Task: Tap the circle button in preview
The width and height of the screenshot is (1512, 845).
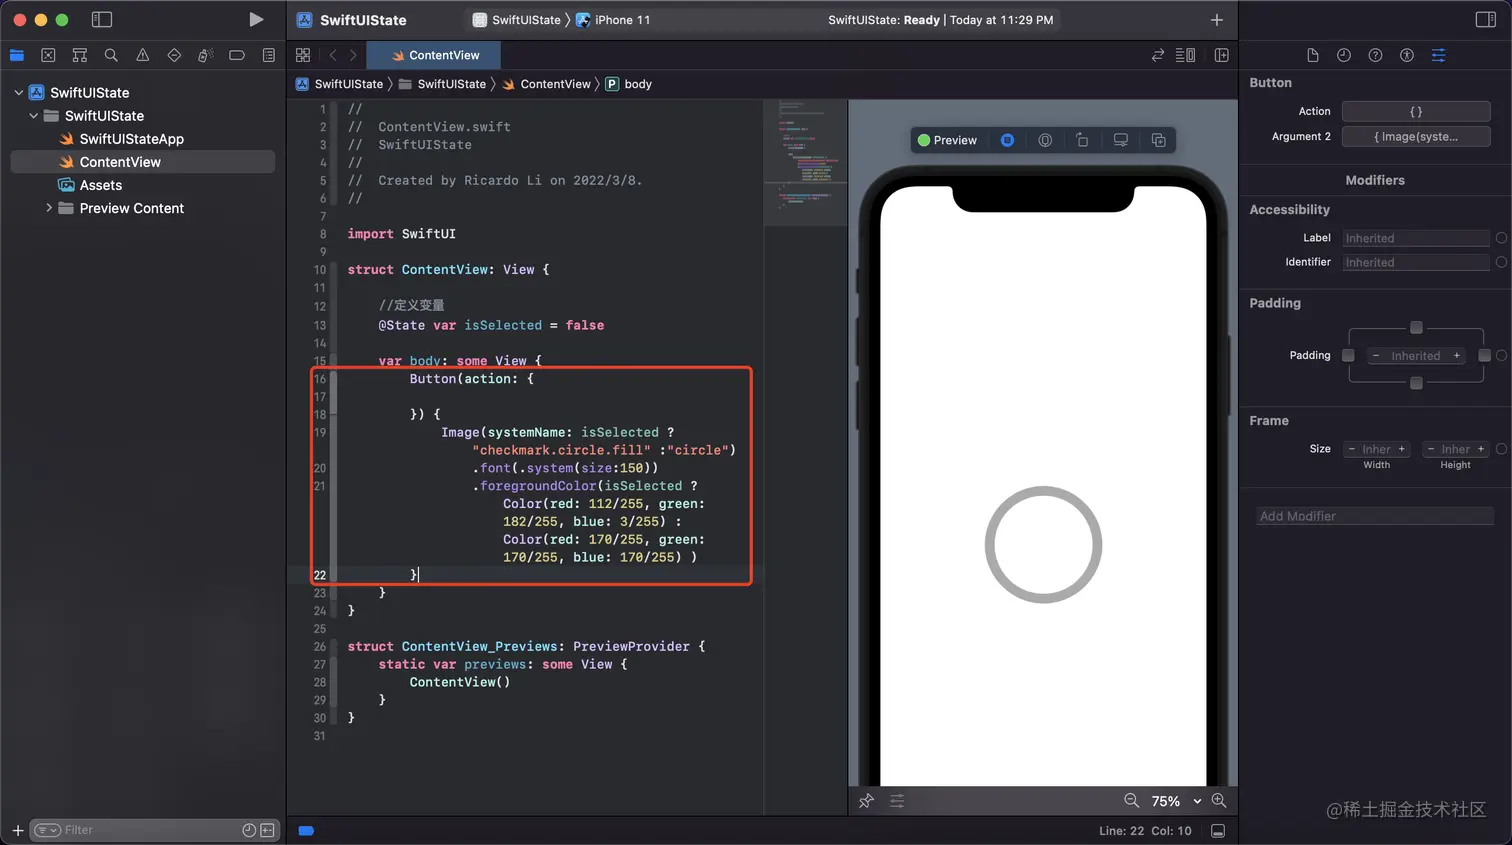Action: (1043, 545)
